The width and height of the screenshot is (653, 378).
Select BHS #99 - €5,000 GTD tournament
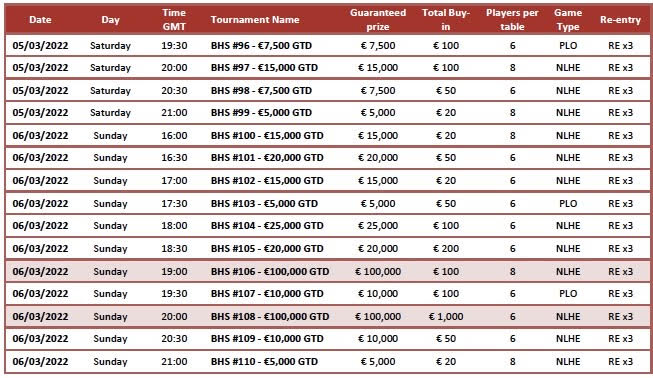pos(261,112)
